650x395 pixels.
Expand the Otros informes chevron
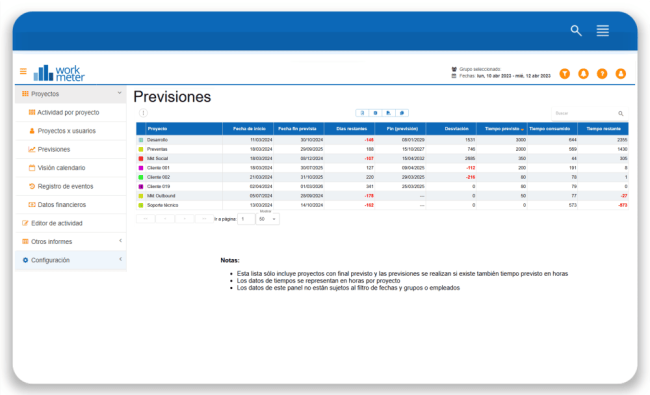point(120,240)
